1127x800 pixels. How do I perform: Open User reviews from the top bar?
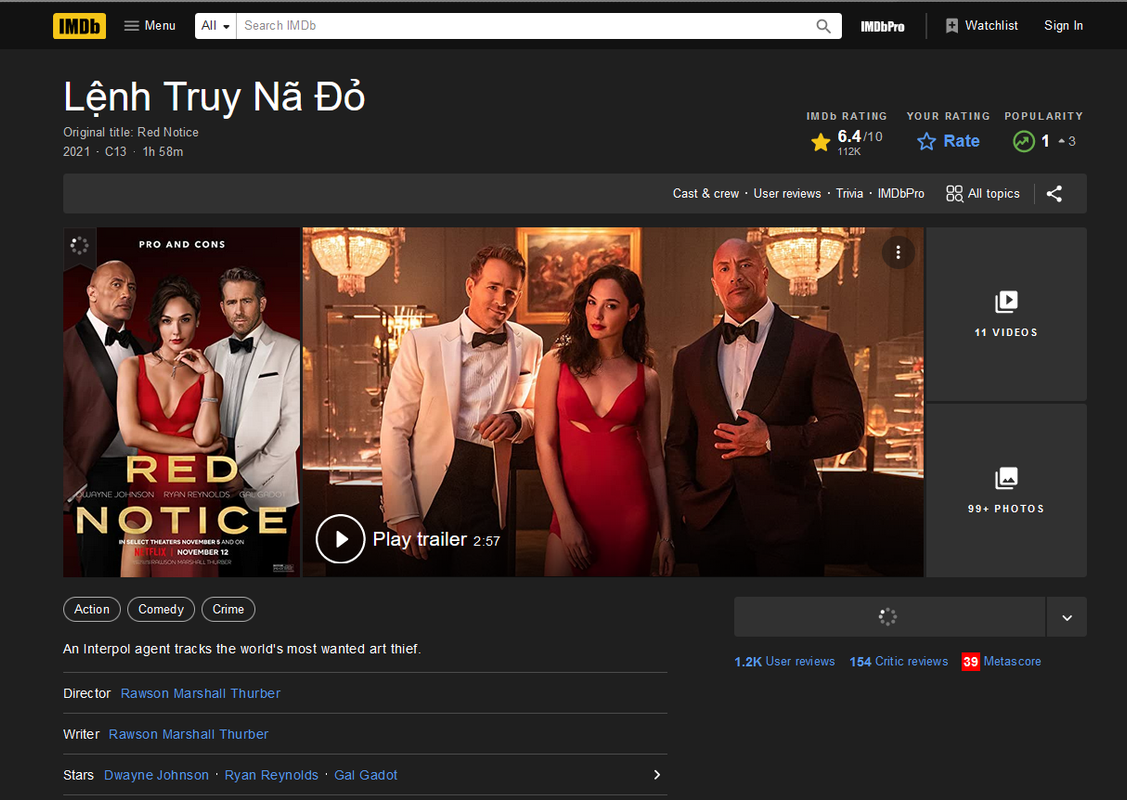pyautogui.click(x=787, y=193)
